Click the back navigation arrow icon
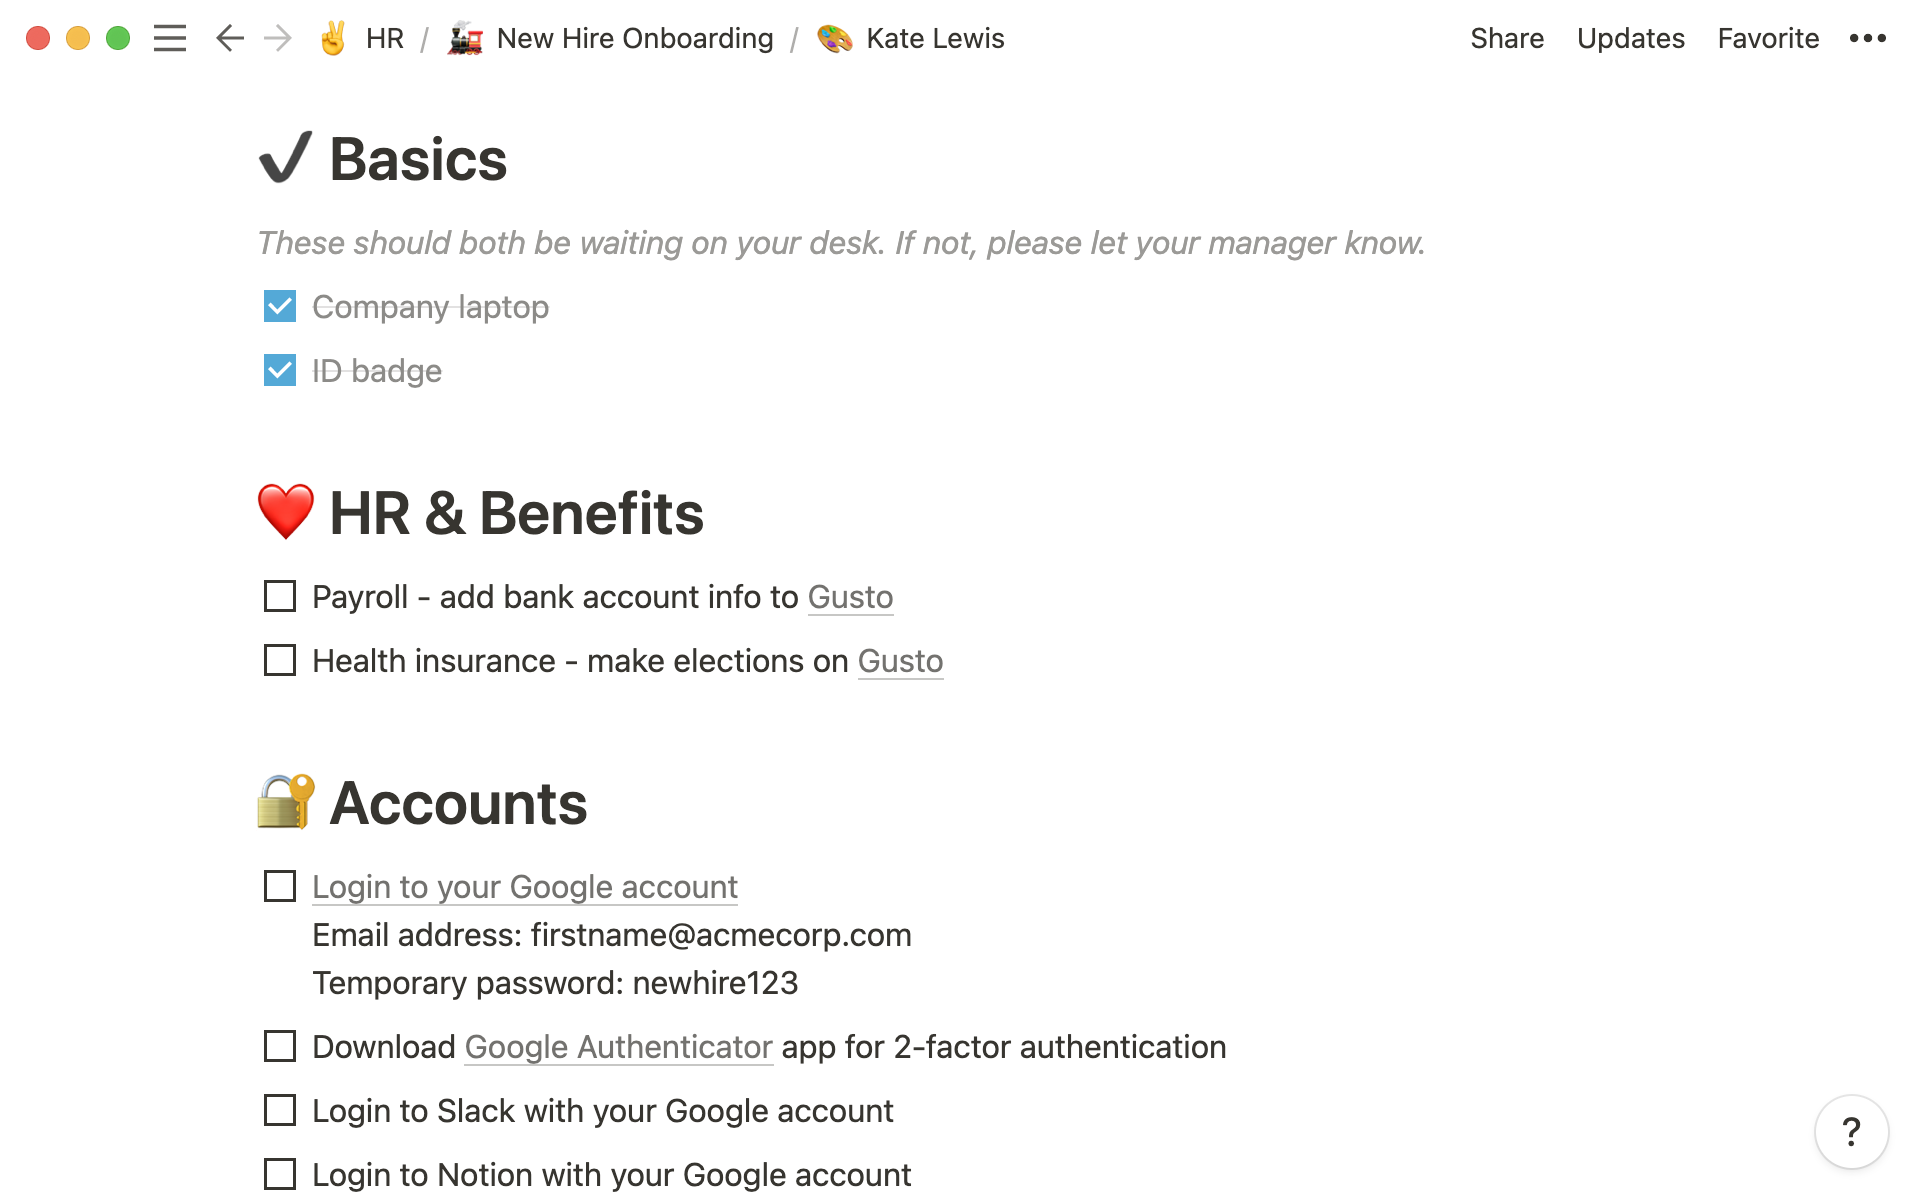The height and width of the screenshot is (1200, 1920). 229,37
